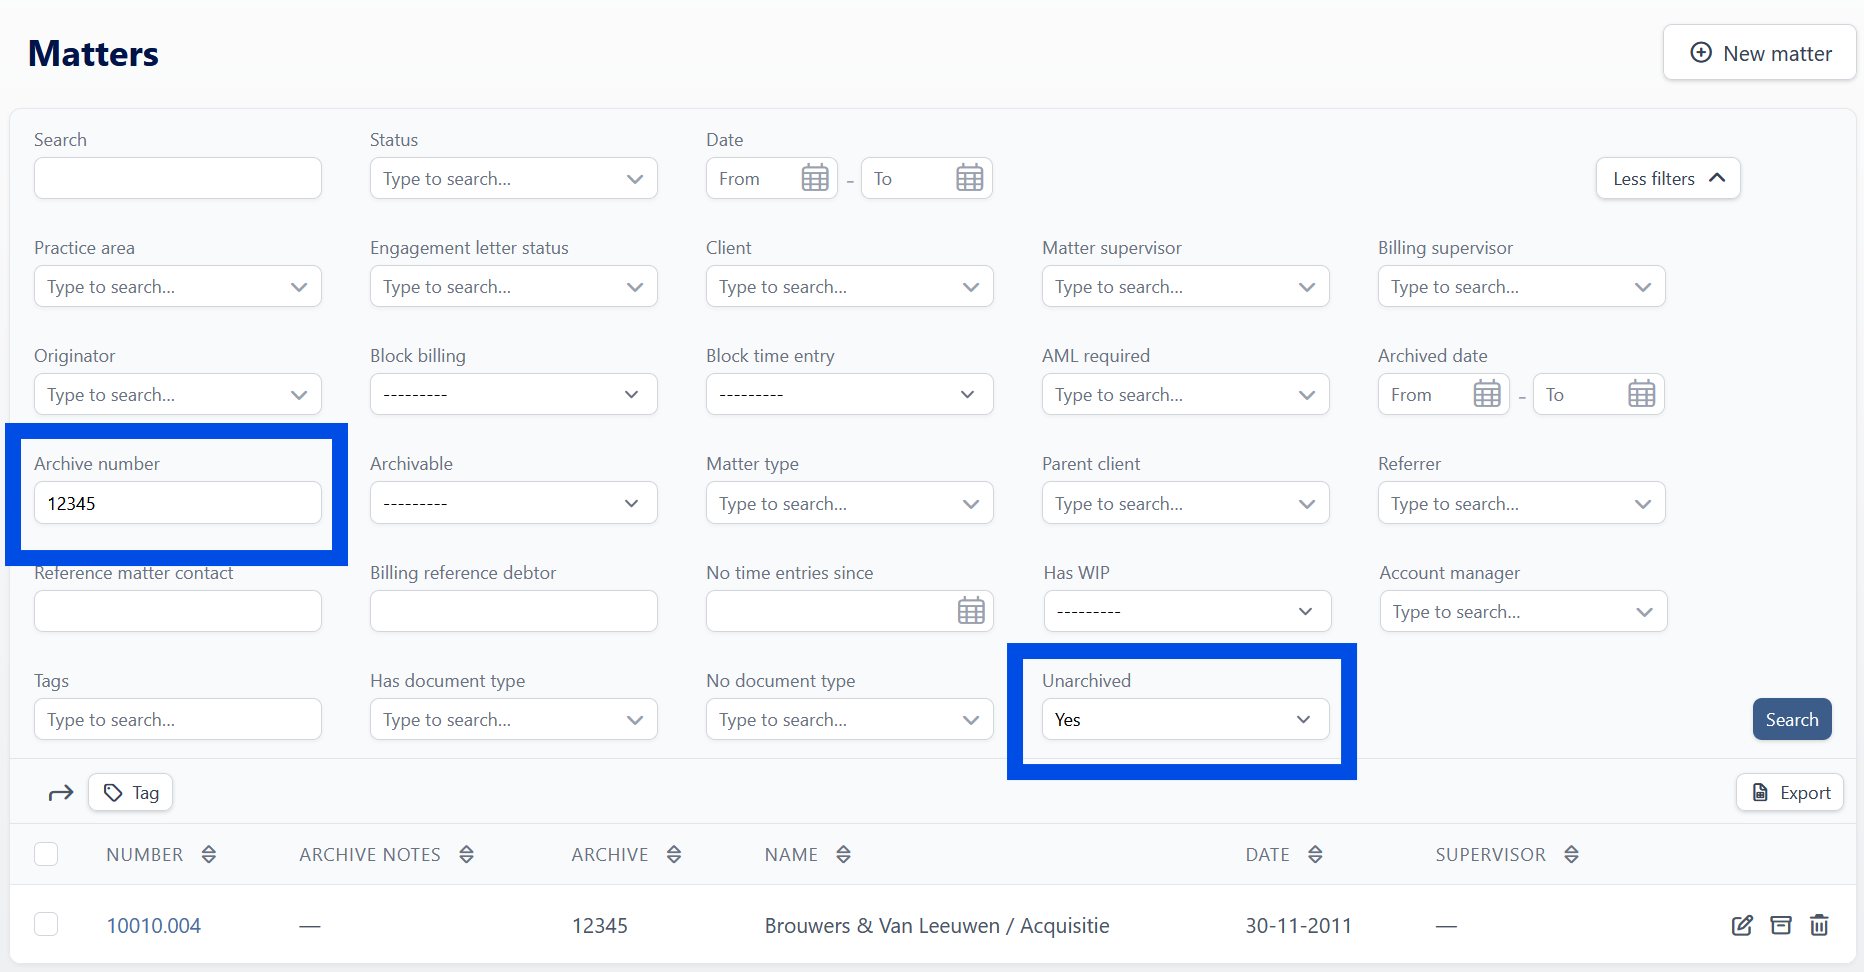This screenshot has height=972, width=1864.
Task: Click the Billing reference debtor field
Action: [514, 611]
